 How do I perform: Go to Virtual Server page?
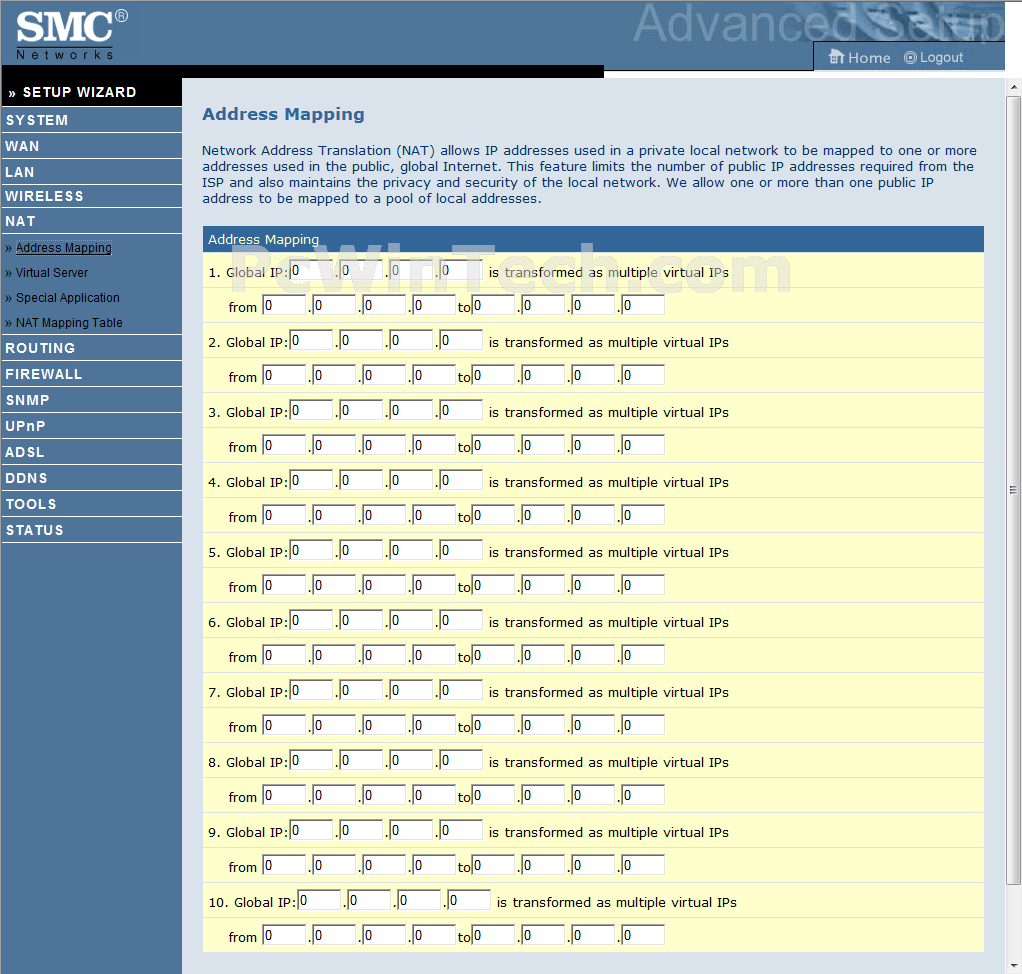pyautogui.click(x=51, y=273)
